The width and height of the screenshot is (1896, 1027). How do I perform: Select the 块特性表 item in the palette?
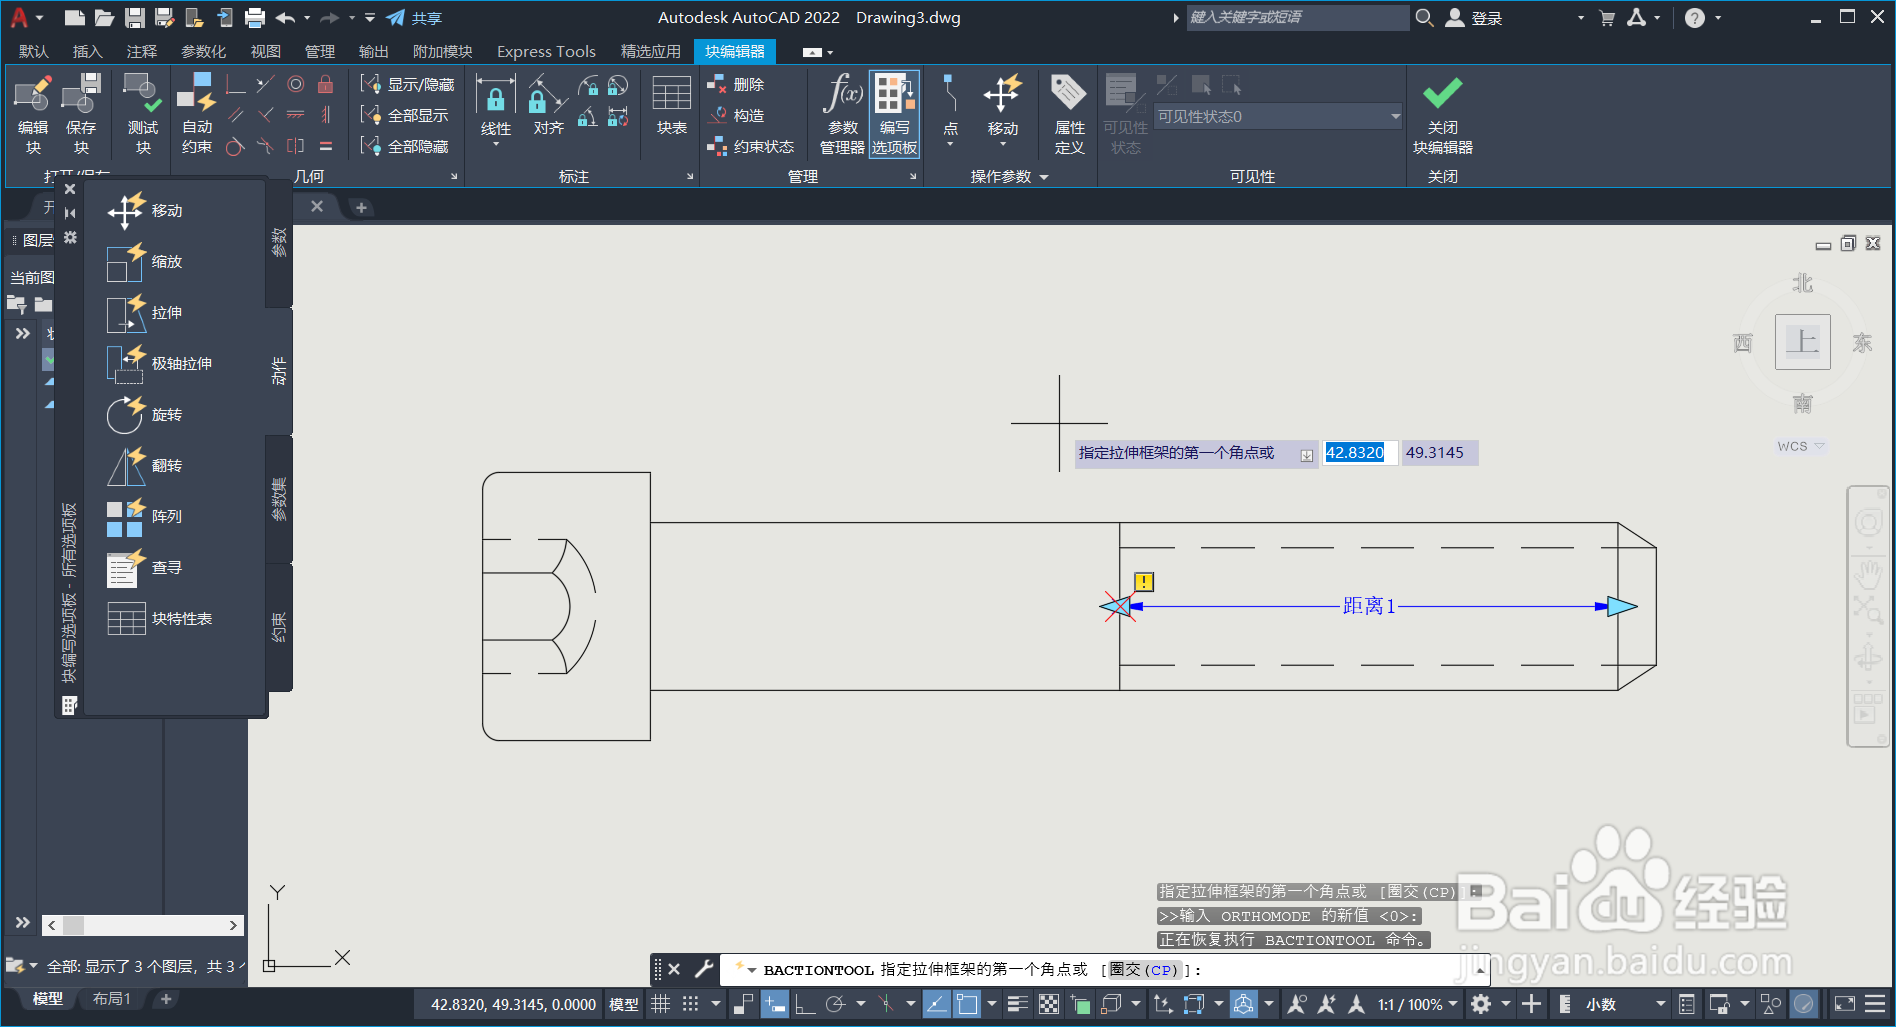click(160, 619)
